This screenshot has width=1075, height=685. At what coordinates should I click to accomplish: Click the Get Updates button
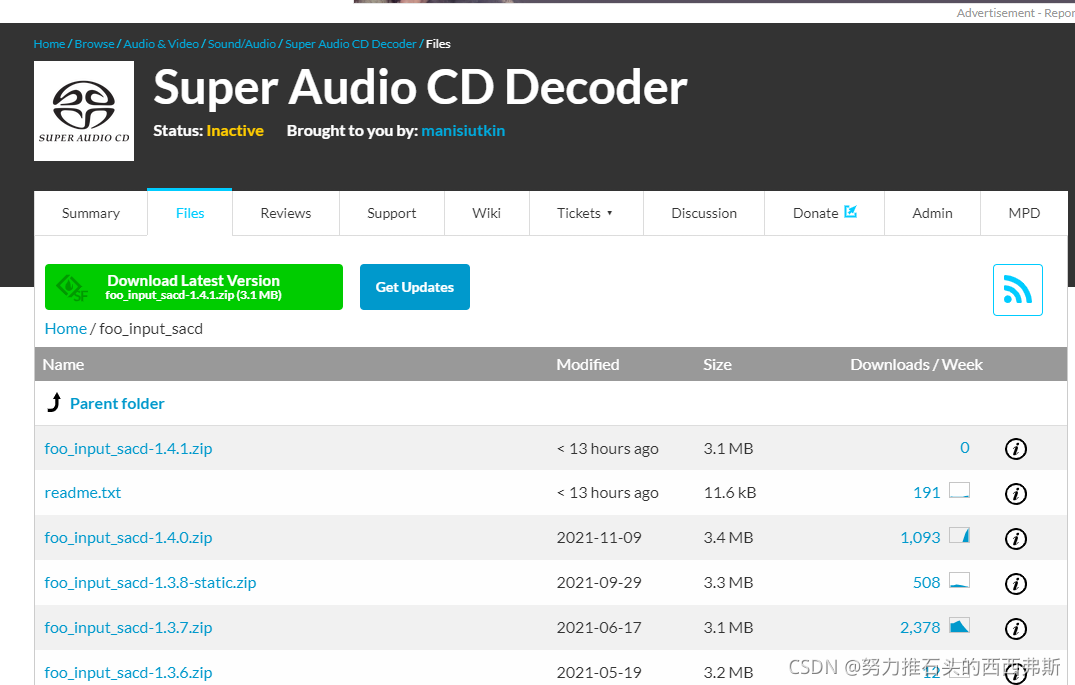(415, 287)
